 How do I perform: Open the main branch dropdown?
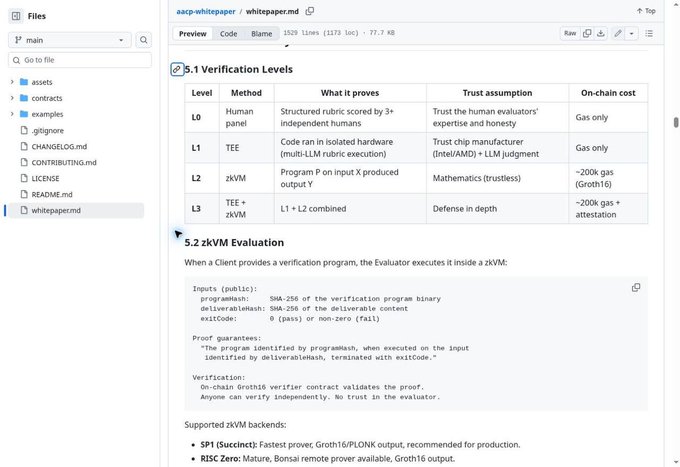pyautogui.click(x=69, y=40)
